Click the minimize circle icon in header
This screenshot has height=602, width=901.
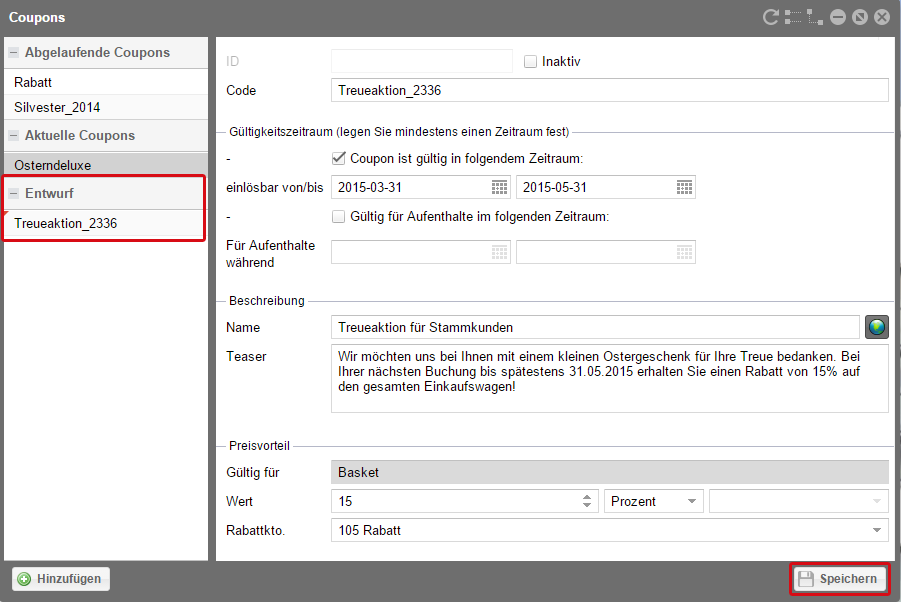click(x=838, y=17)
